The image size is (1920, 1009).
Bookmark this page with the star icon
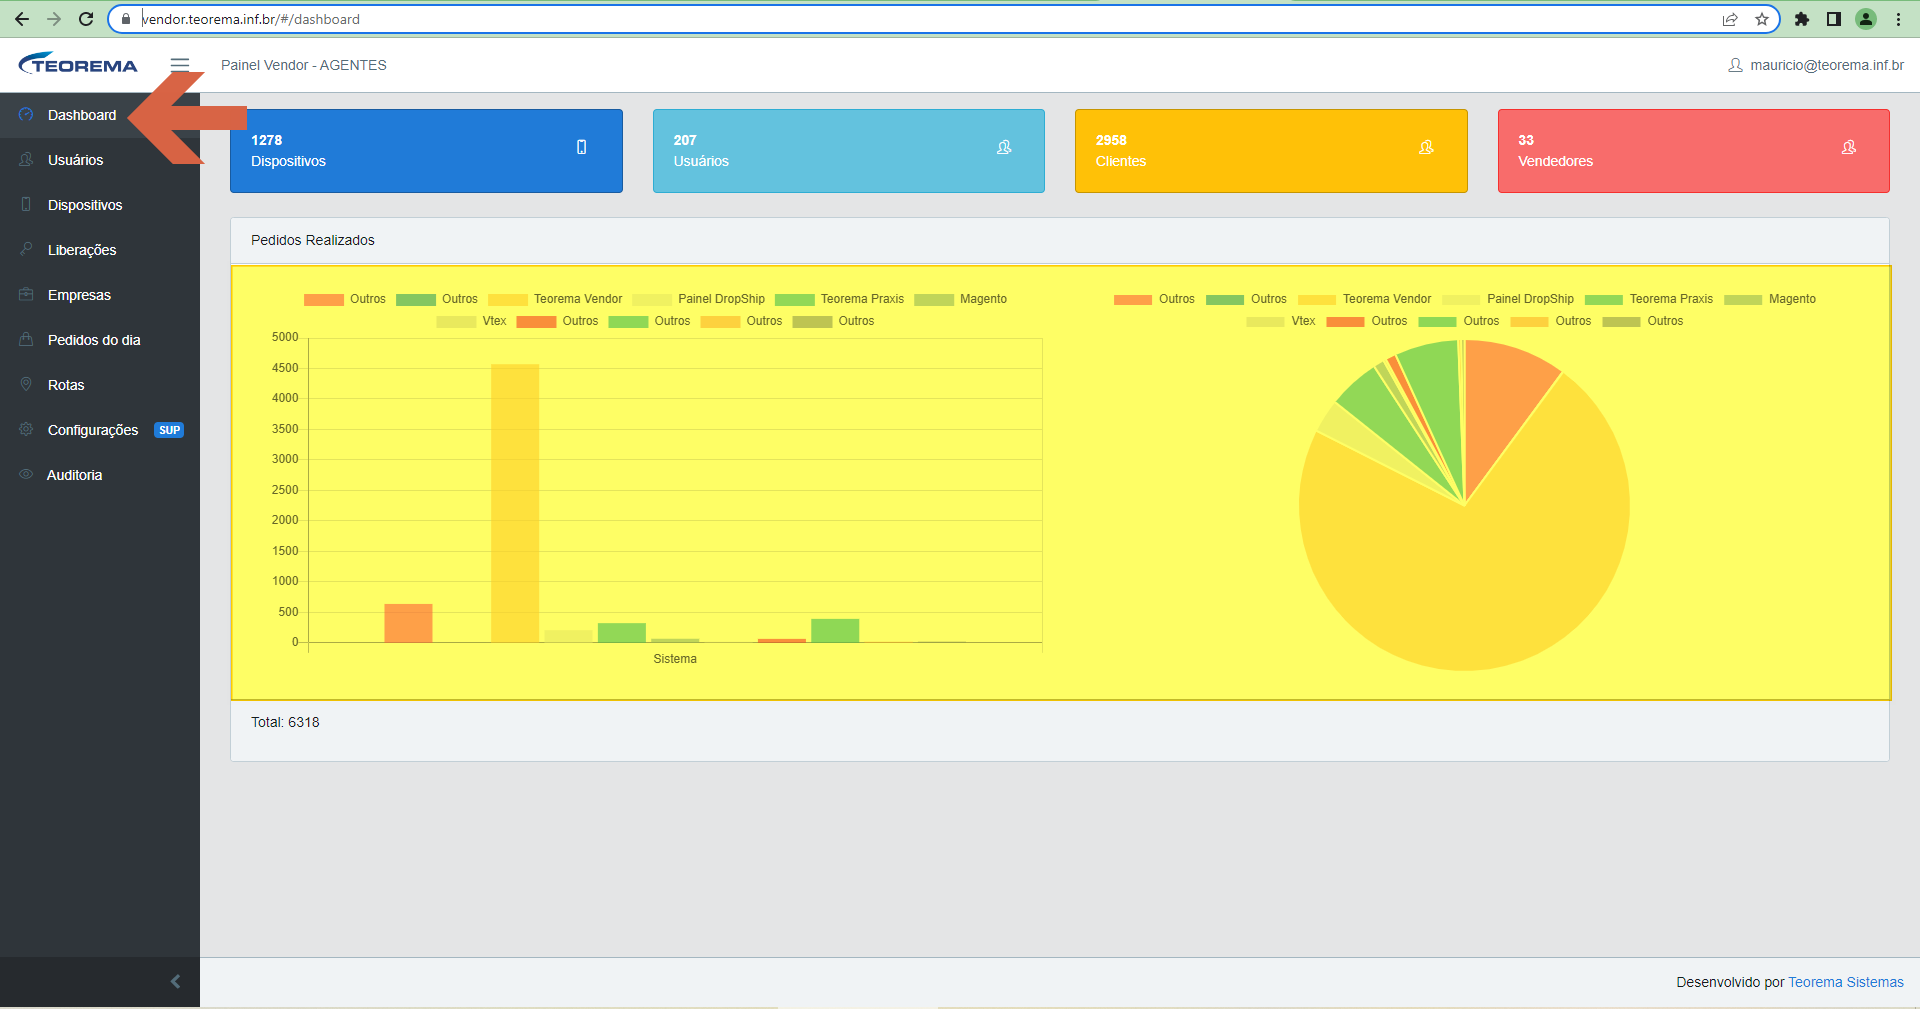pos(1762,19)
